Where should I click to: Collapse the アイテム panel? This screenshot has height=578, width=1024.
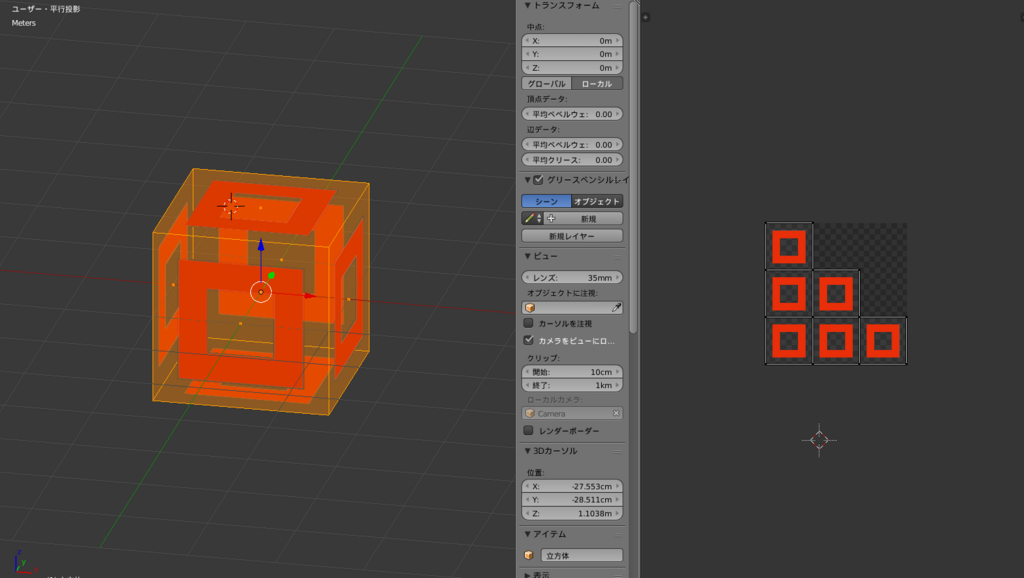pyautogui.click(x=528, y=534)
